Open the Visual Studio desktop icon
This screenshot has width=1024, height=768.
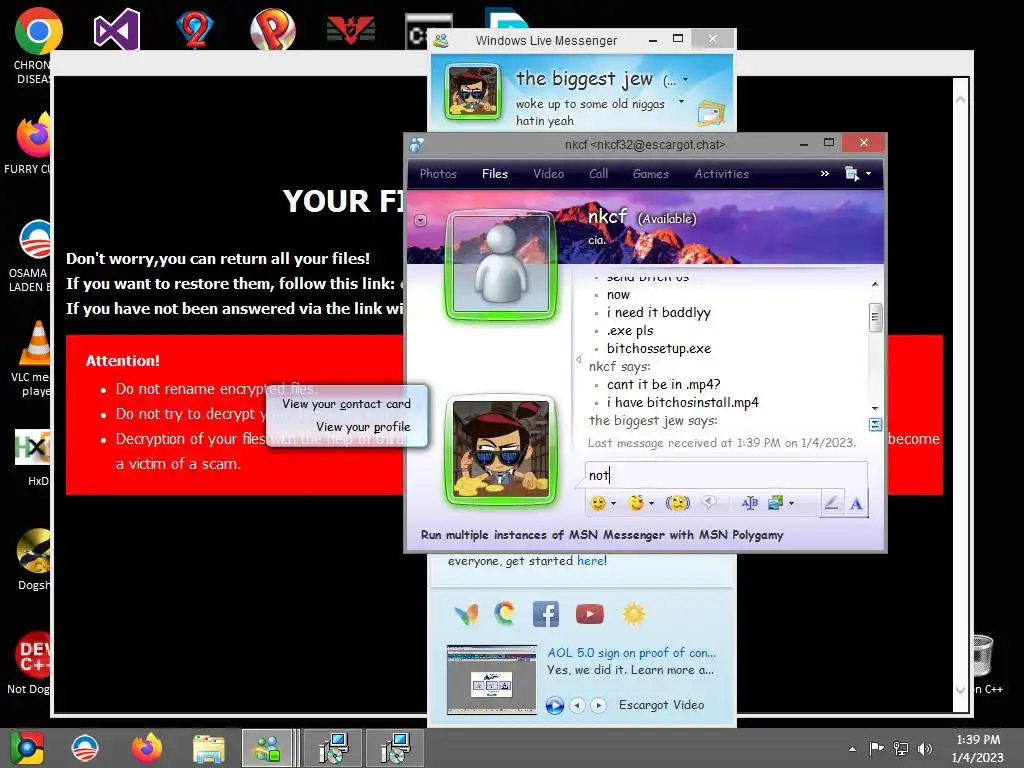(x=117, y=29)
